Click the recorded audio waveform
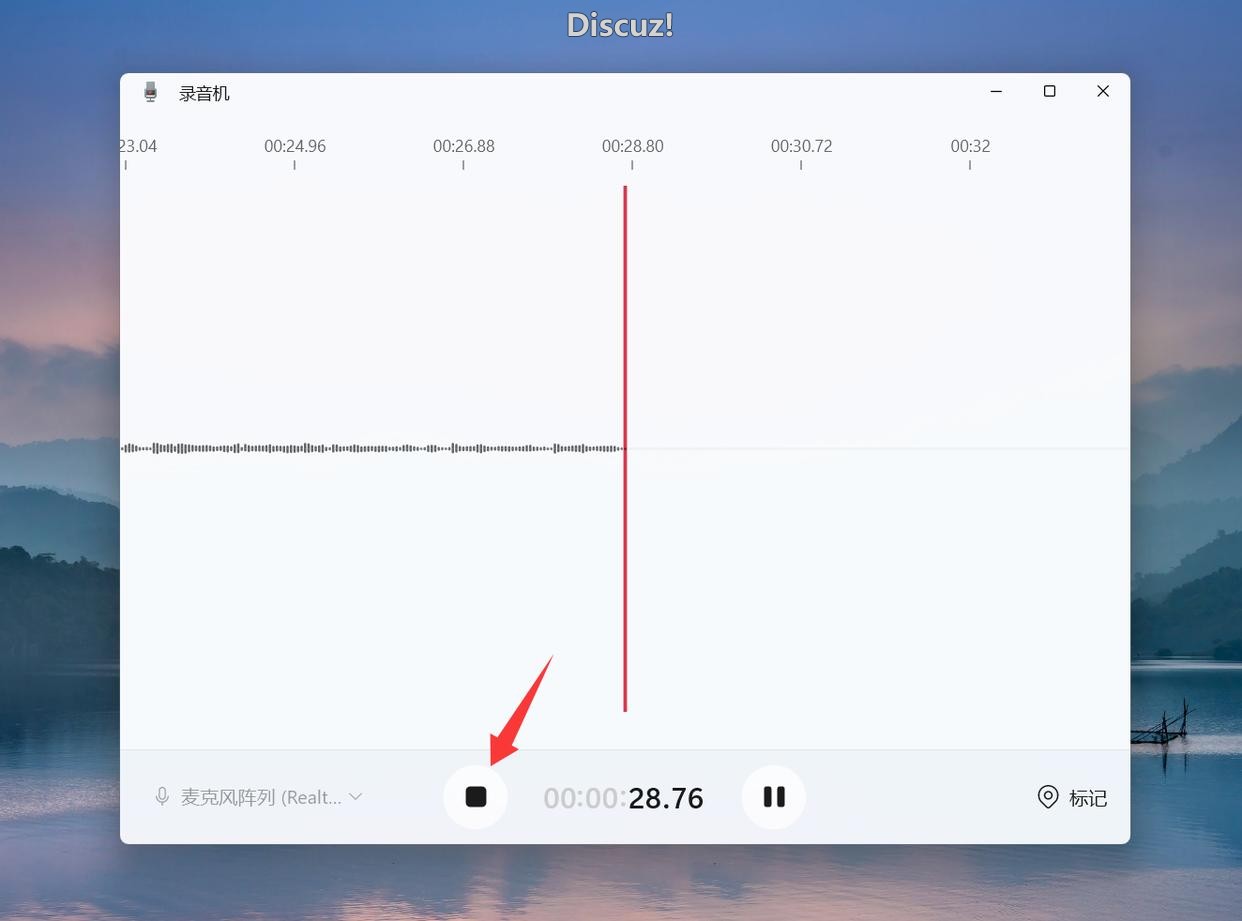This screenshot has height=921, width=1242. tap(370, 448)
